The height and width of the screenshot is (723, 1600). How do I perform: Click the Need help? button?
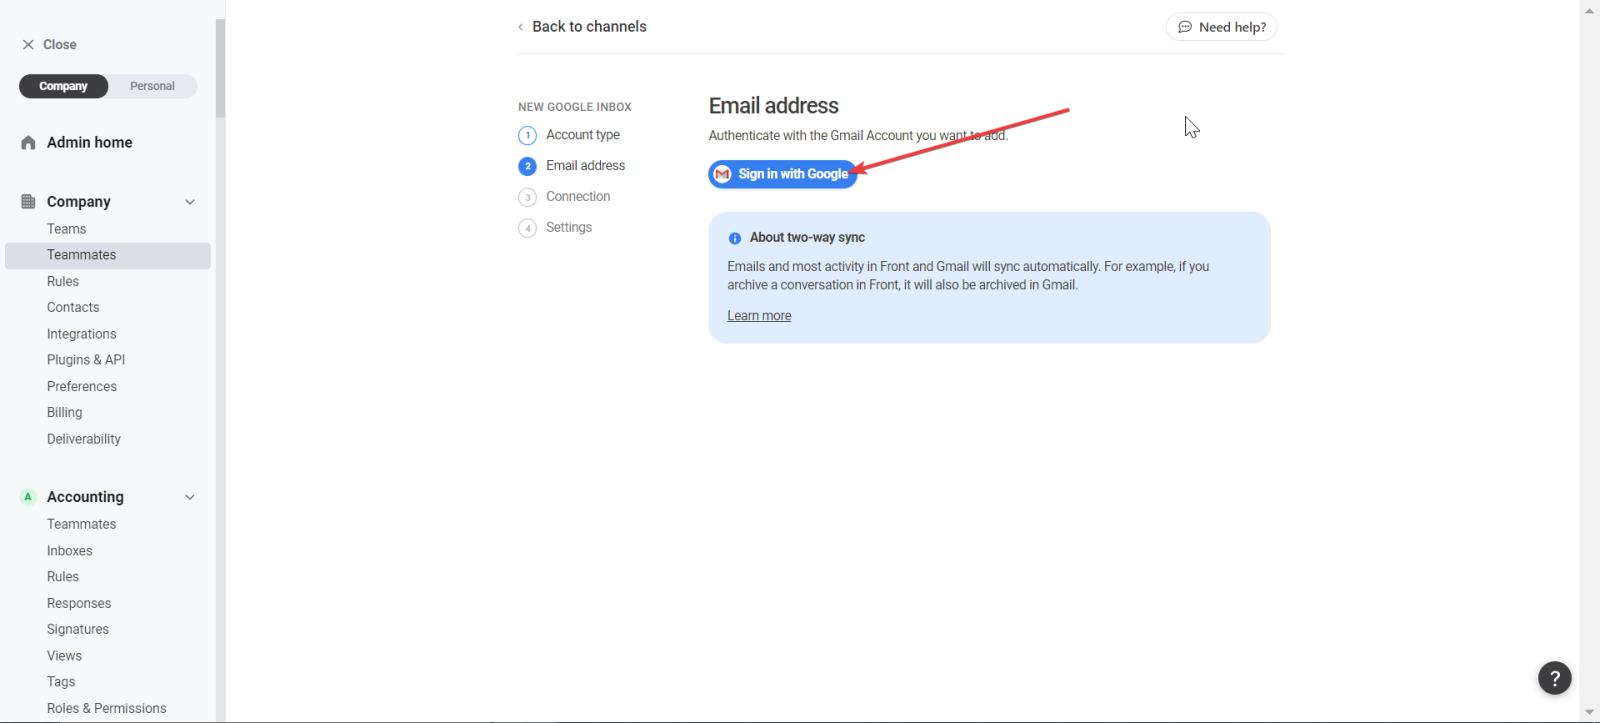[x=1221, y=27]
